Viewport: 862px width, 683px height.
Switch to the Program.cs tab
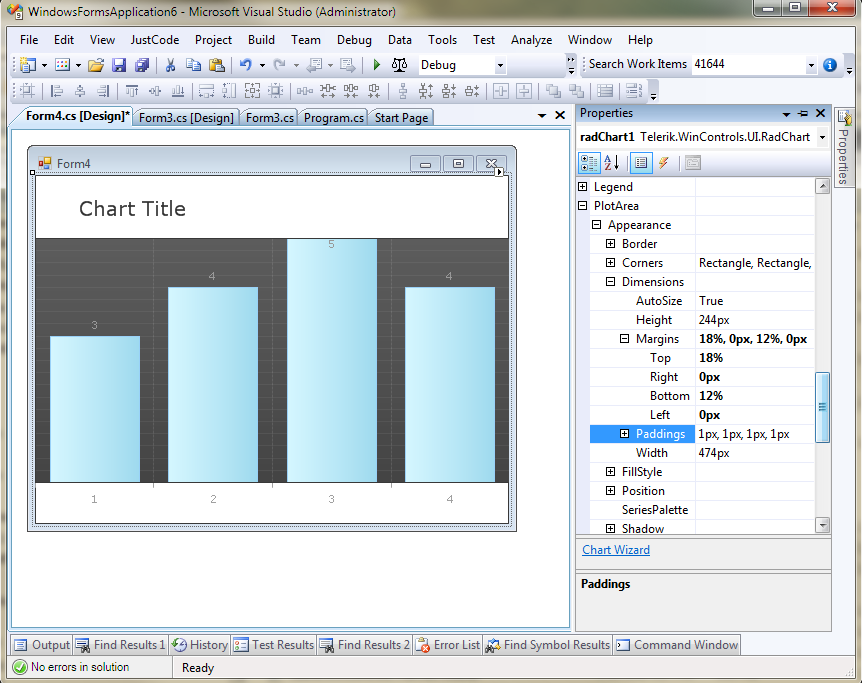tap(334, 117)
